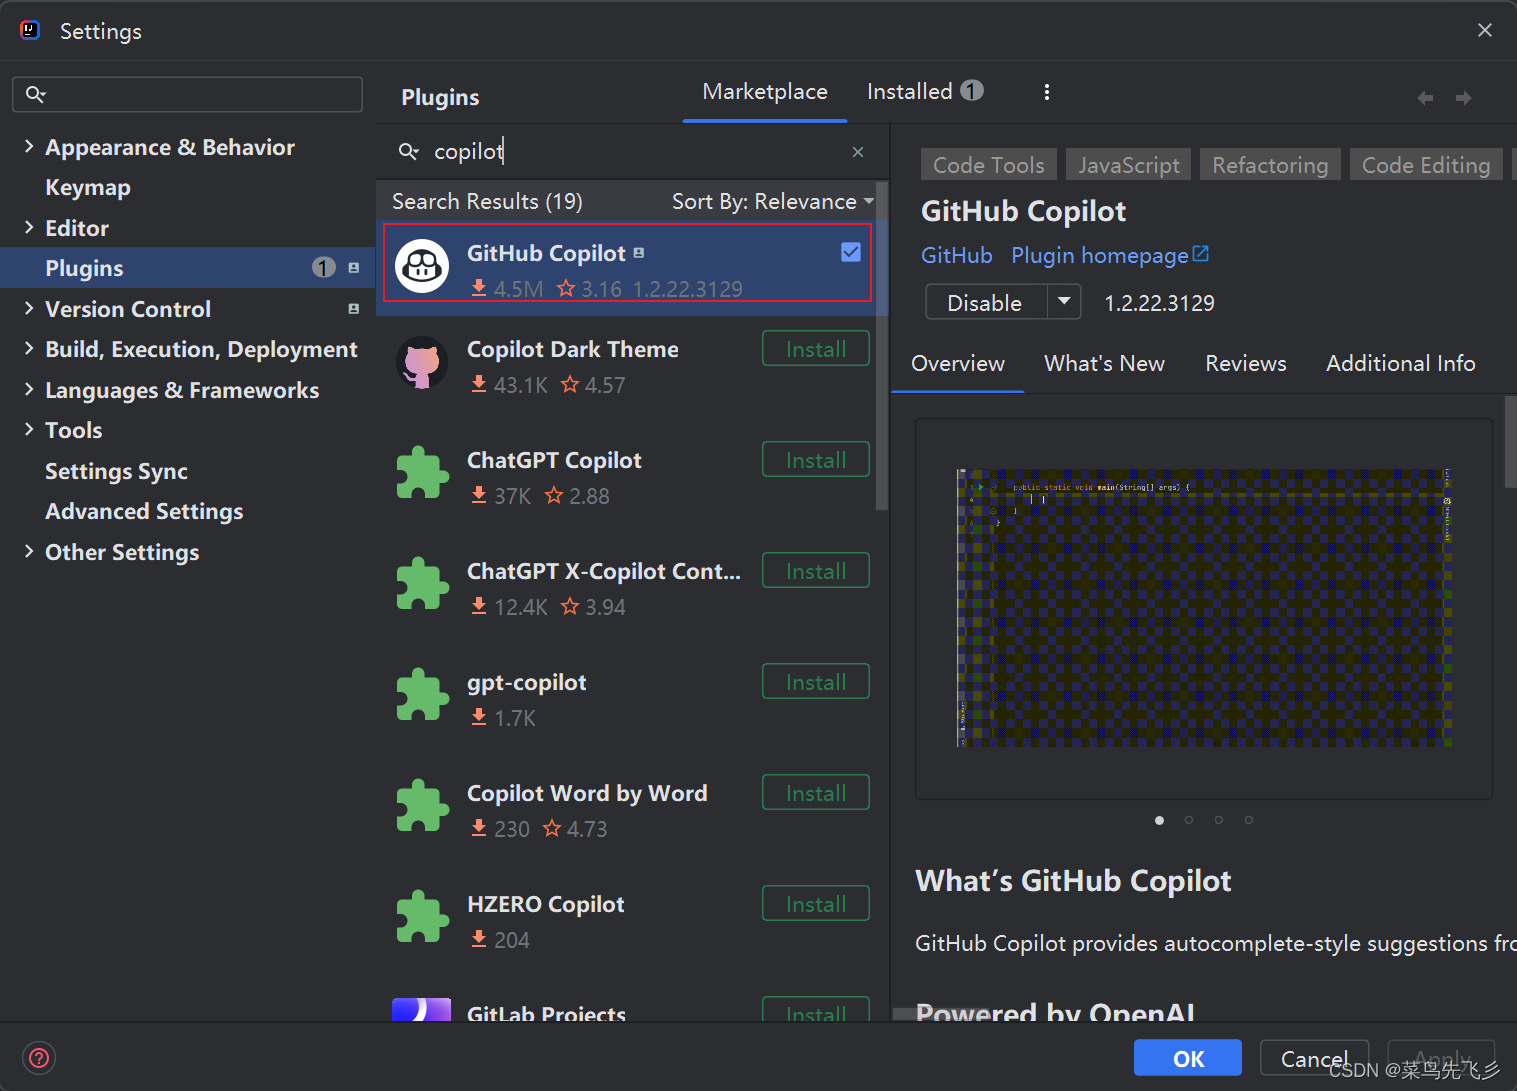Click the GitLab Projects plugin icon
This screenshot has height=1091, width=1517.
pos(422,1009)
